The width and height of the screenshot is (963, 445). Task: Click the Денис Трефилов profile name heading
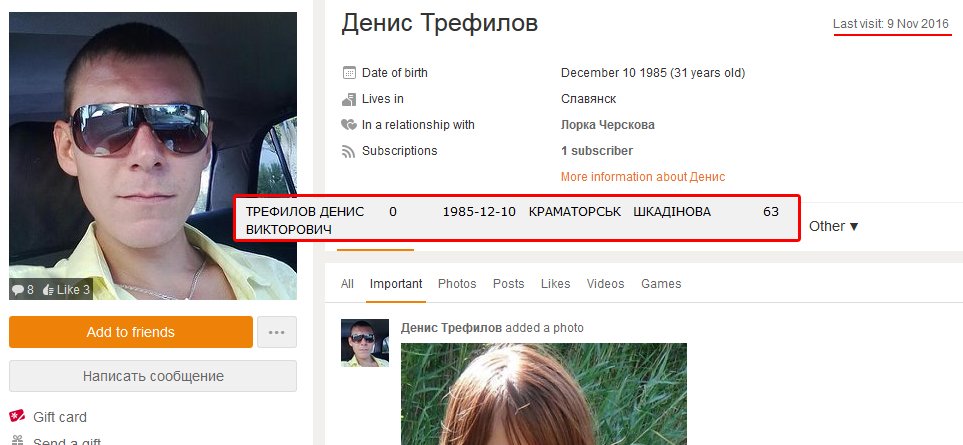(x=440, y=23)
